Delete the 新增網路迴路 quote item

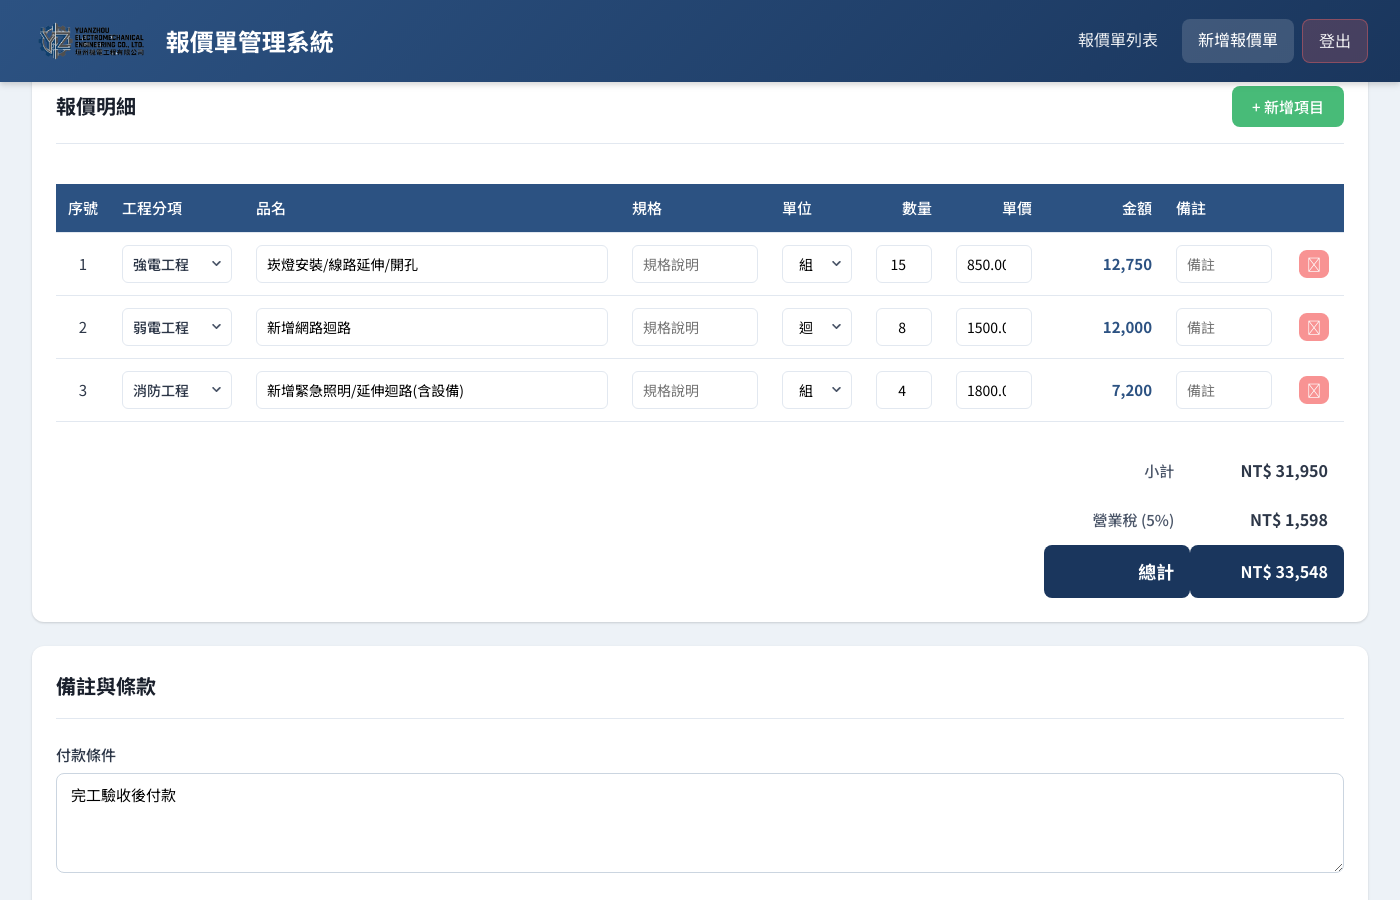(x=1313, y=327)
